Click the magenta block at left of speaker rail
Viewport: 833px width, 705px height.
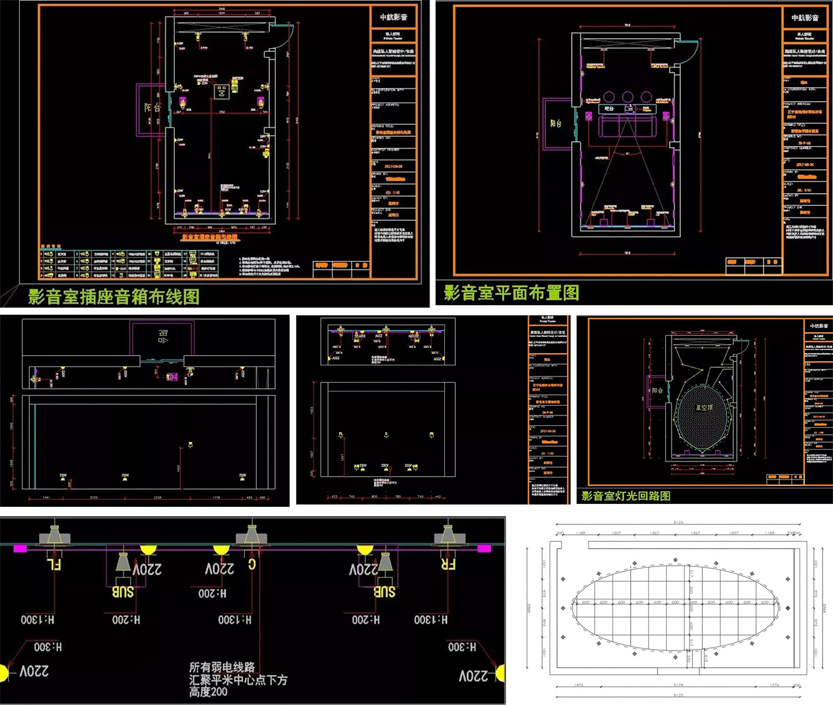click(18, 548)
